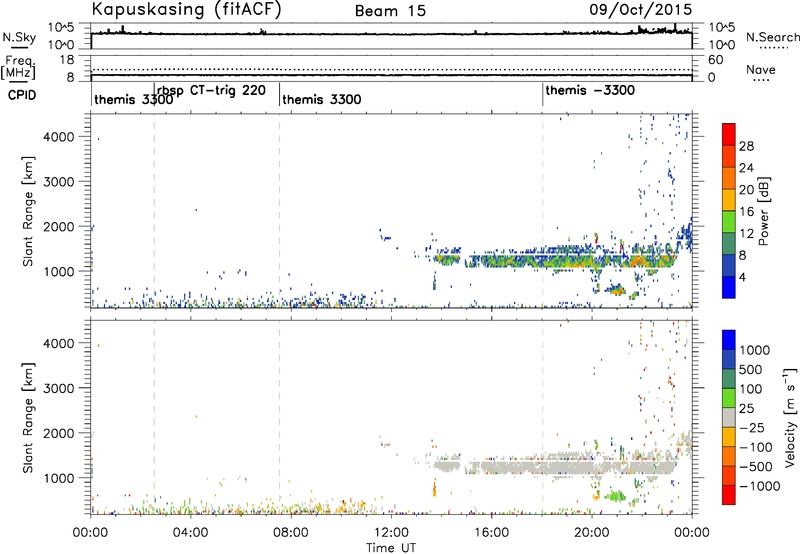800x554 pixels.
Task: Click the 'rbsp CT-trig 220' CPID label
Action: pyautogui.click(x=211, y=91)
